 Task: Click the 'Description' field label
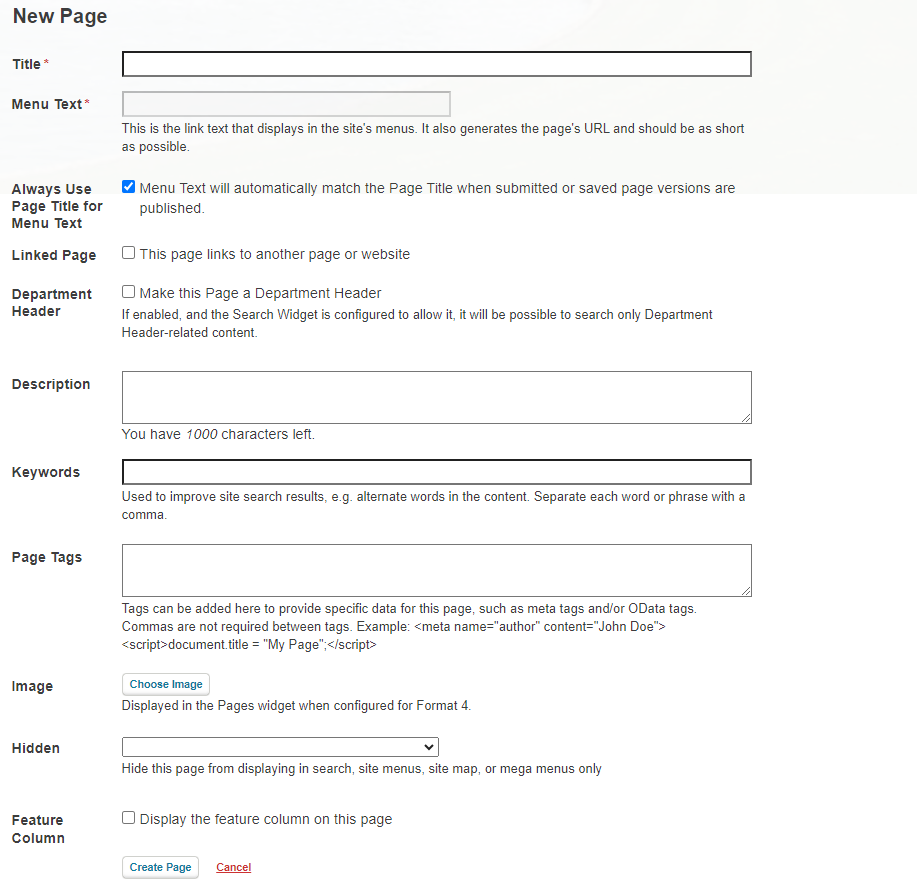click(x=51, y=384)
